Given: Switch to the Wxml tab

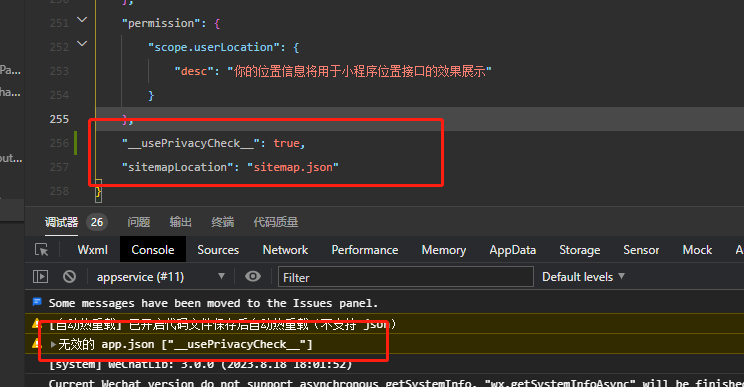Looking at the screenshot, I should [93, 250].
